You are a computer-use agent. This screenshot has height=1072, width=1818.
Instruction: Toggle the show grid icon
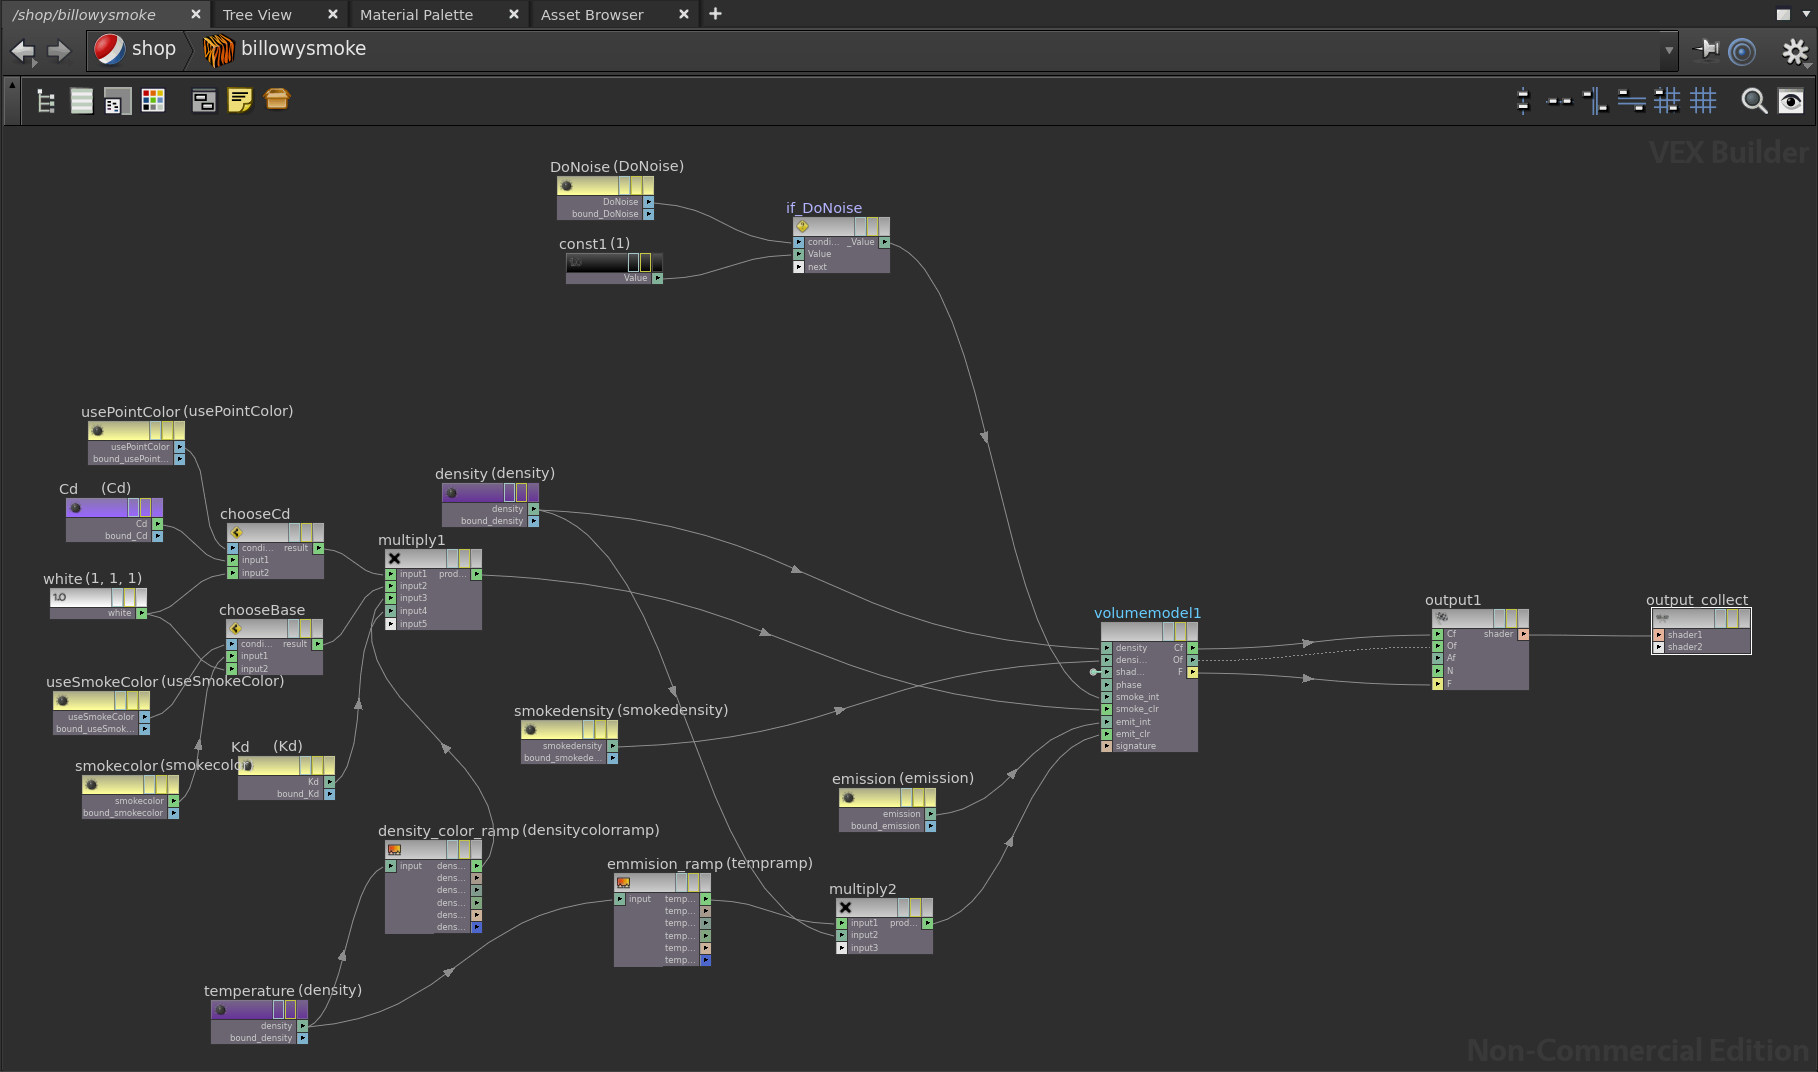(1703, 101)
